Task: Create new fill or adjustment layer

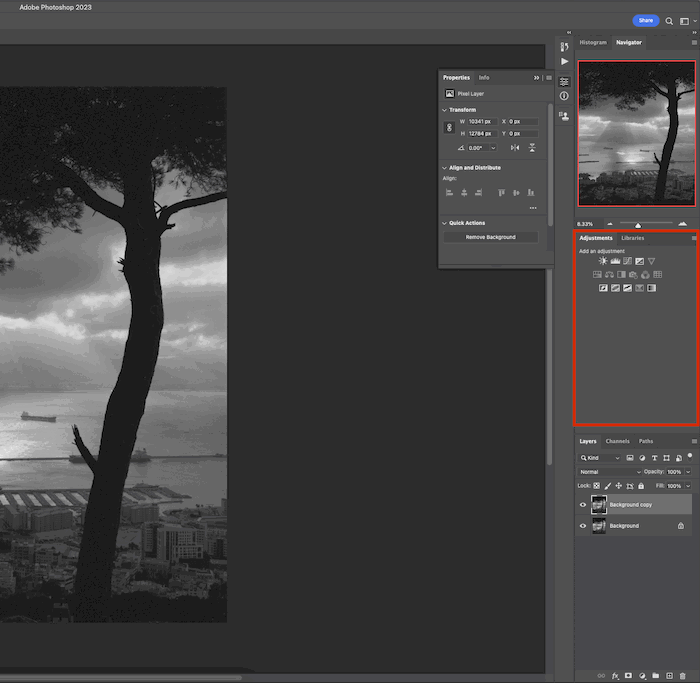Action: click(642, 675)
